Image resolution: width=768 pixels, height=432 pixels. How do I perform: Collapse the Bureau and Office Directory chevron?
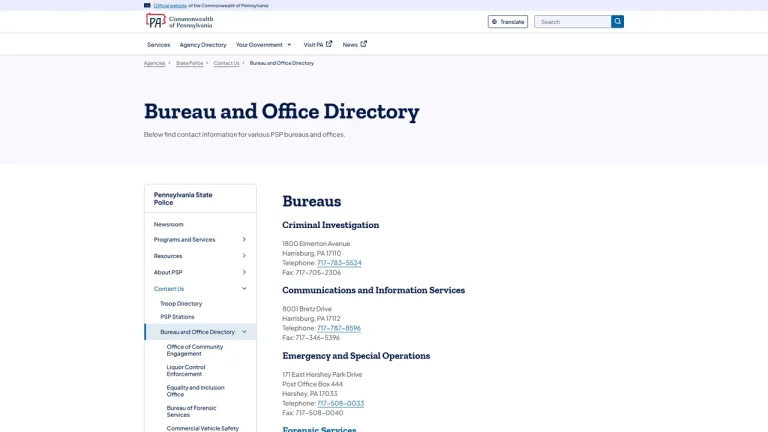[244, 332]
